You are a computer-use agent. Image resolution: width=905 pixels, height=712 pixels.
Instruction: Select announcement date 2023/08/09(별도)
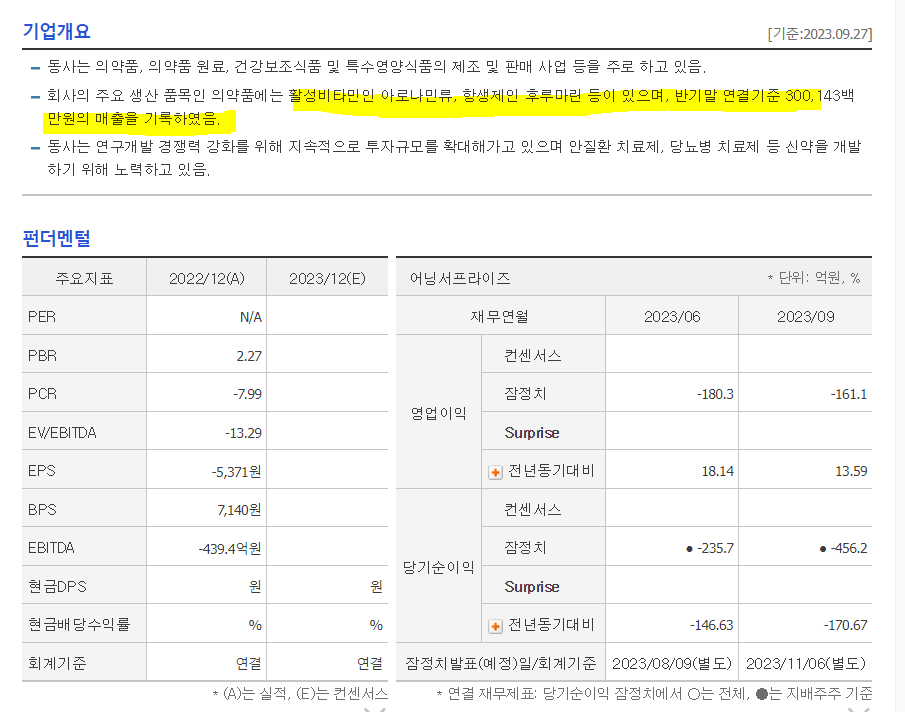pos(672,664)
